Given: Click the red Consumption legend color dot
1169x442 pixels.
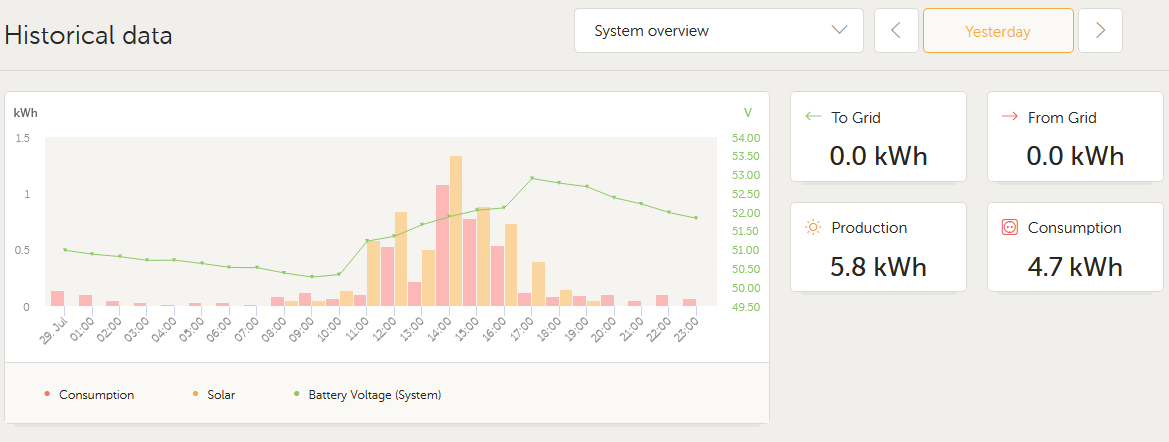Looking at the screenshot, I should 47,394.
